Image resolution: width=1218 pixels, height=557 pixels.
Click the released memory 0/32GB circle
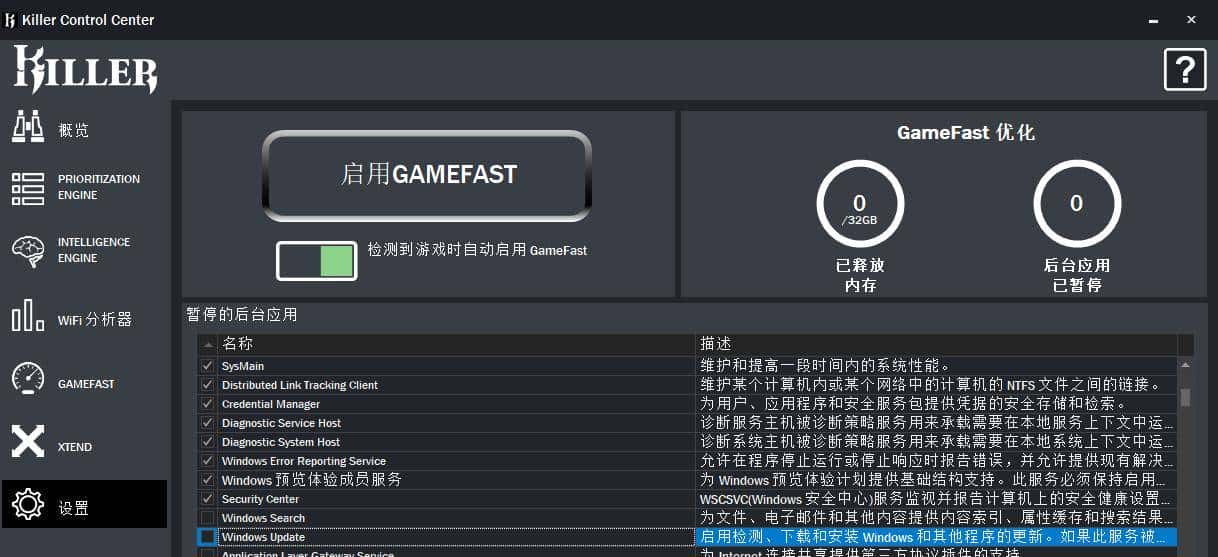point(860,205)
